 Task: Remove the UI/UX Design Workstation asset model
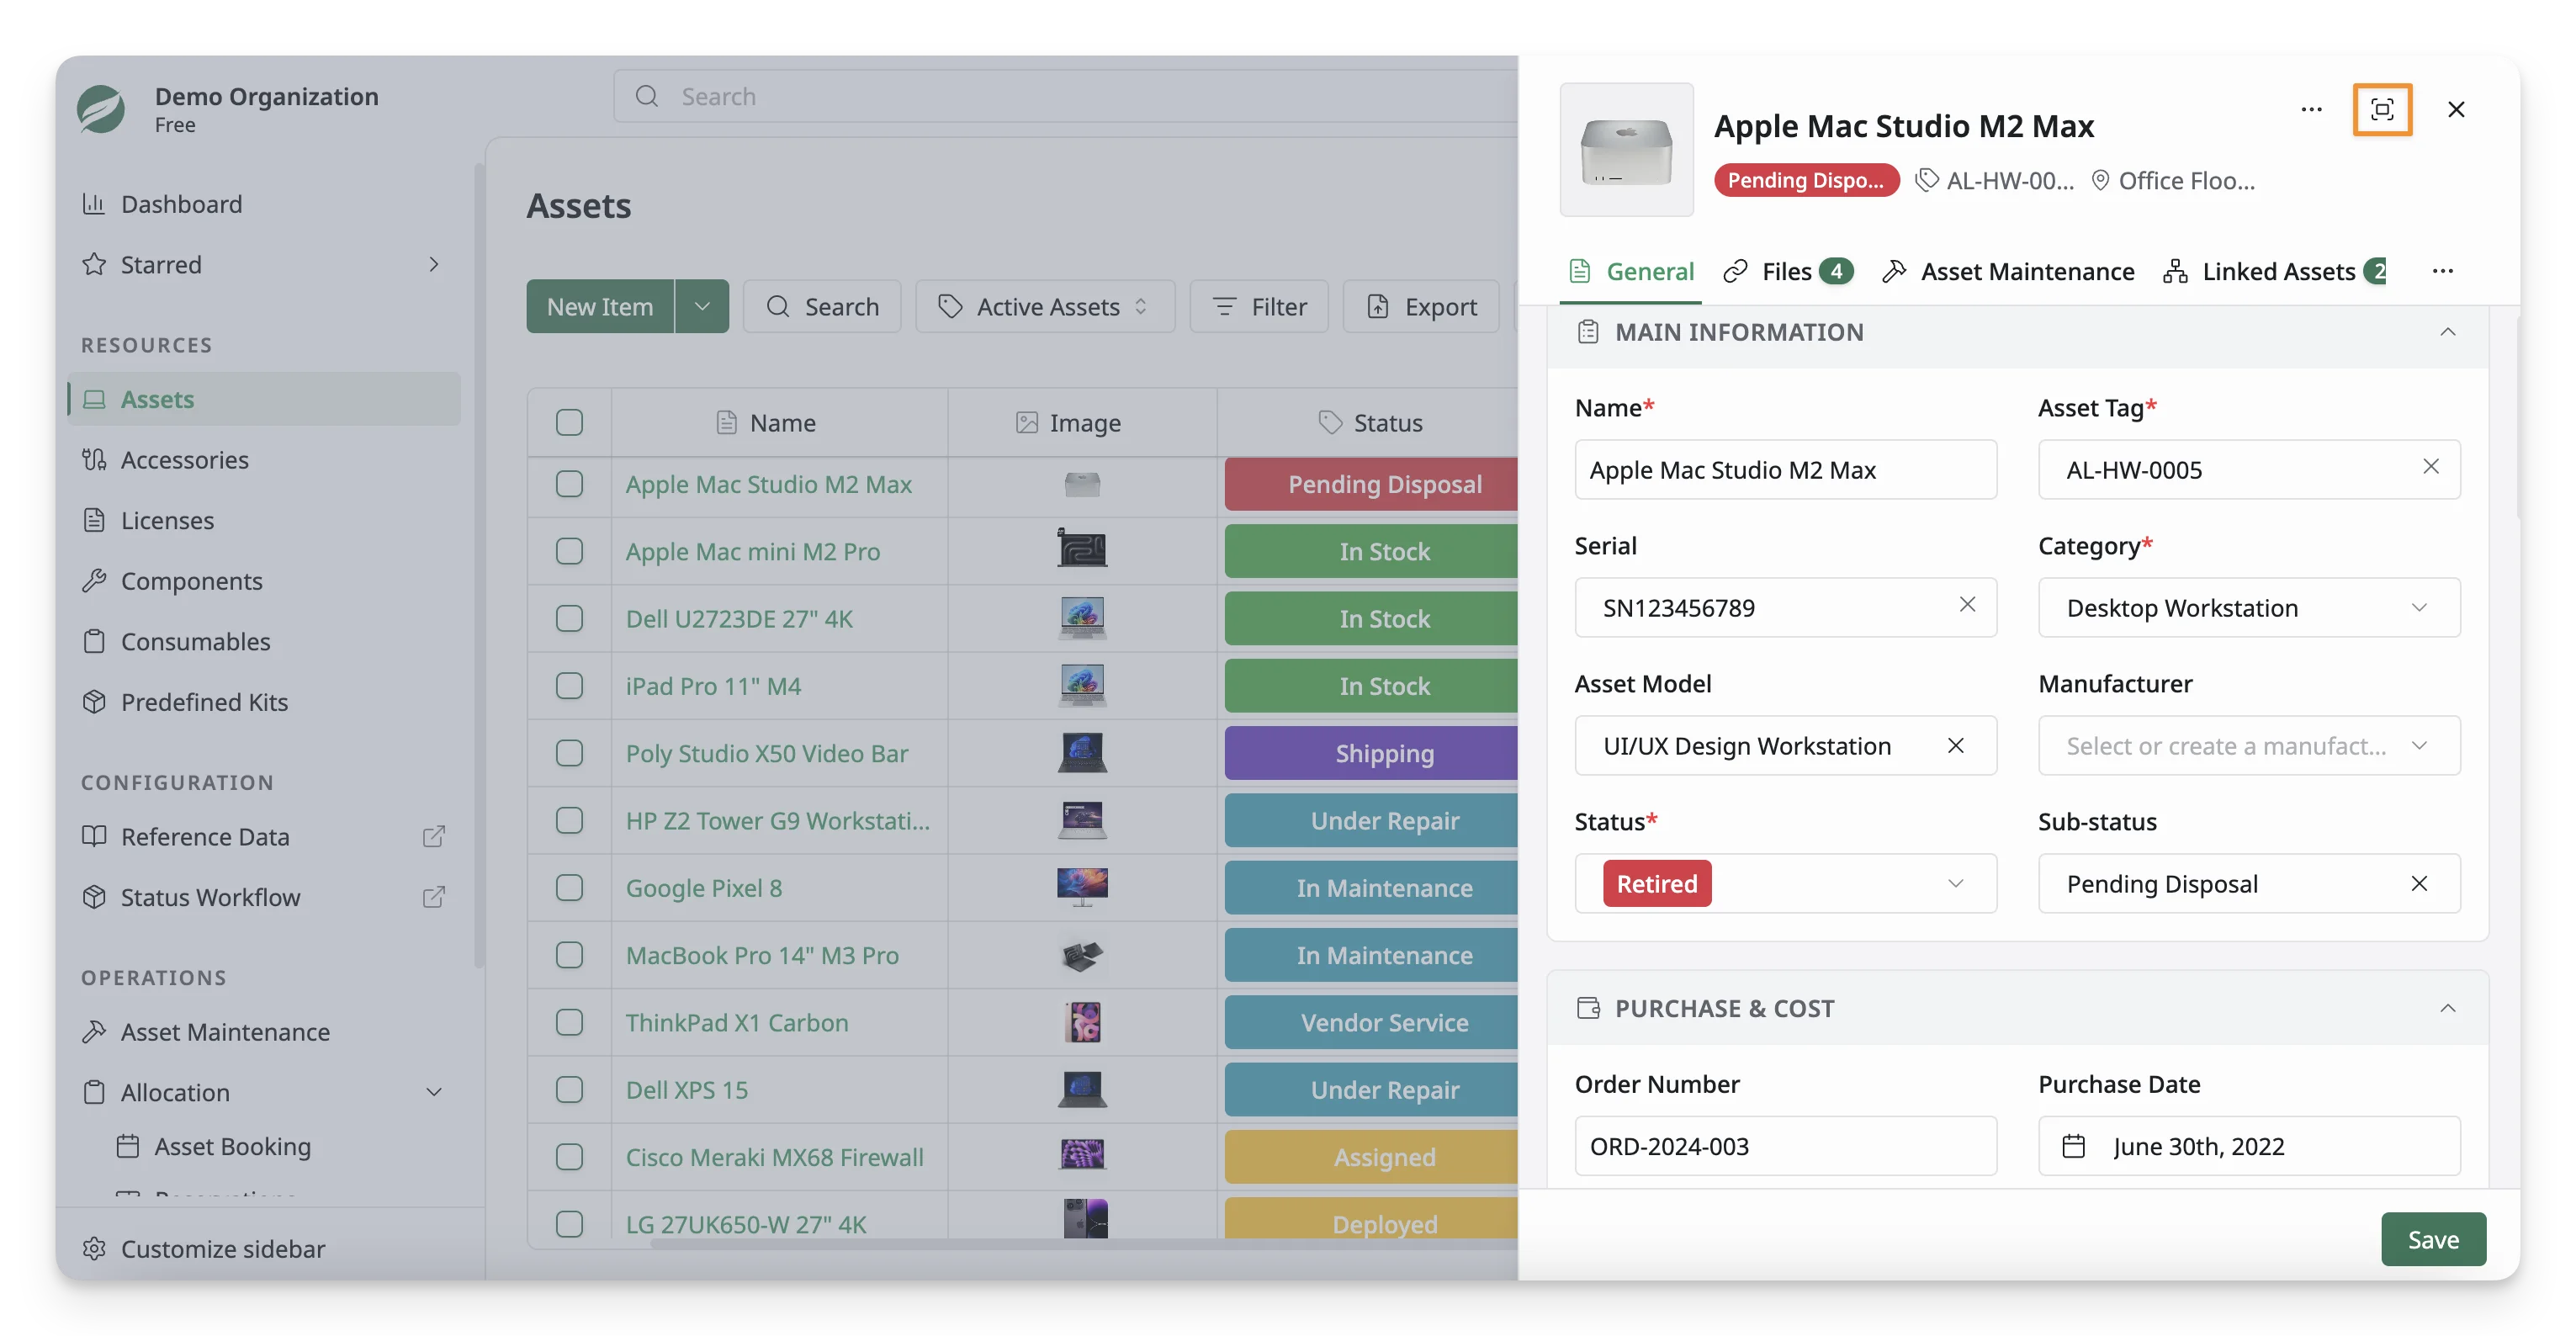pyautogui.click(x=1956, y=746)
